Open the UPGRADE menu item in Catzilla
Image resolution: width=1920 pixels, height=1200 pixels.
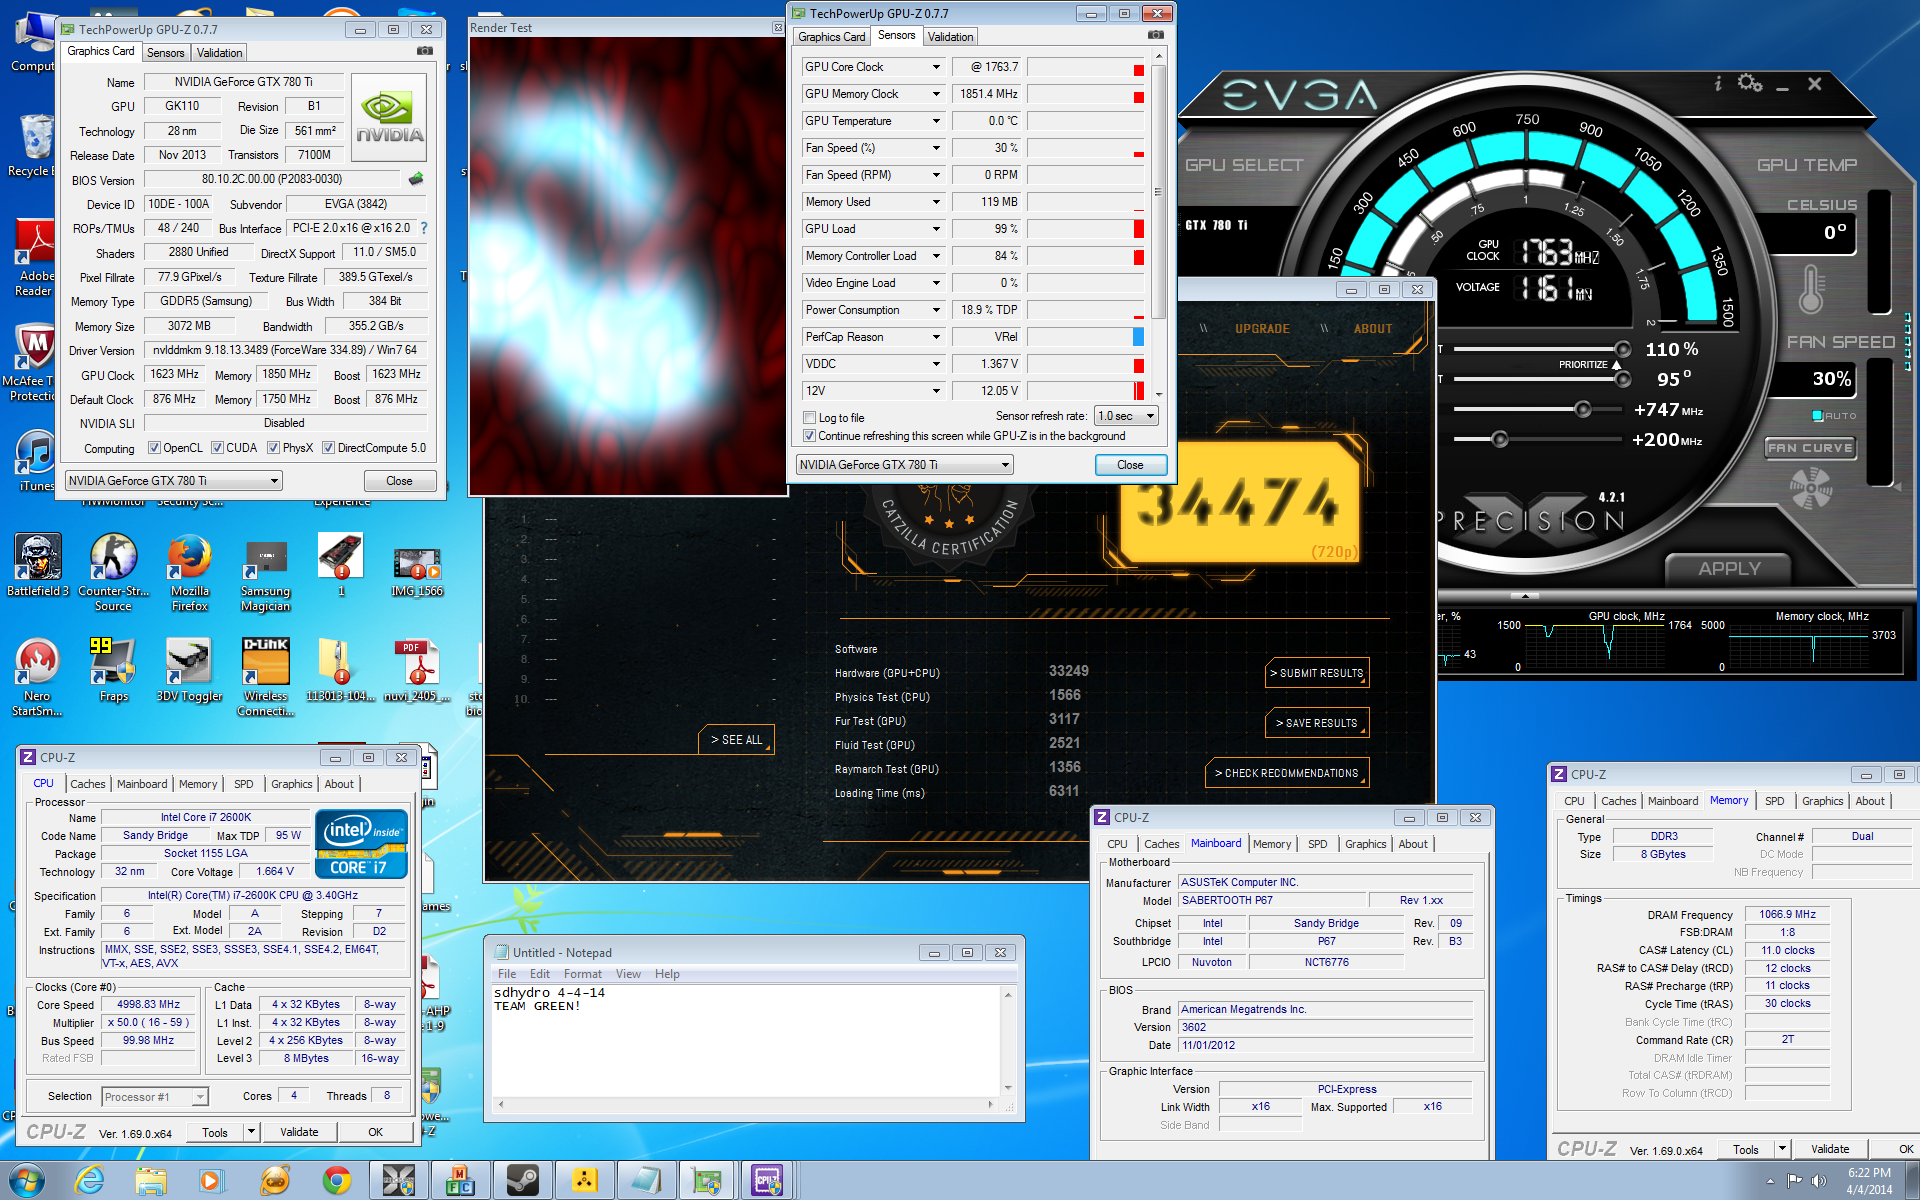(1262, 329)
